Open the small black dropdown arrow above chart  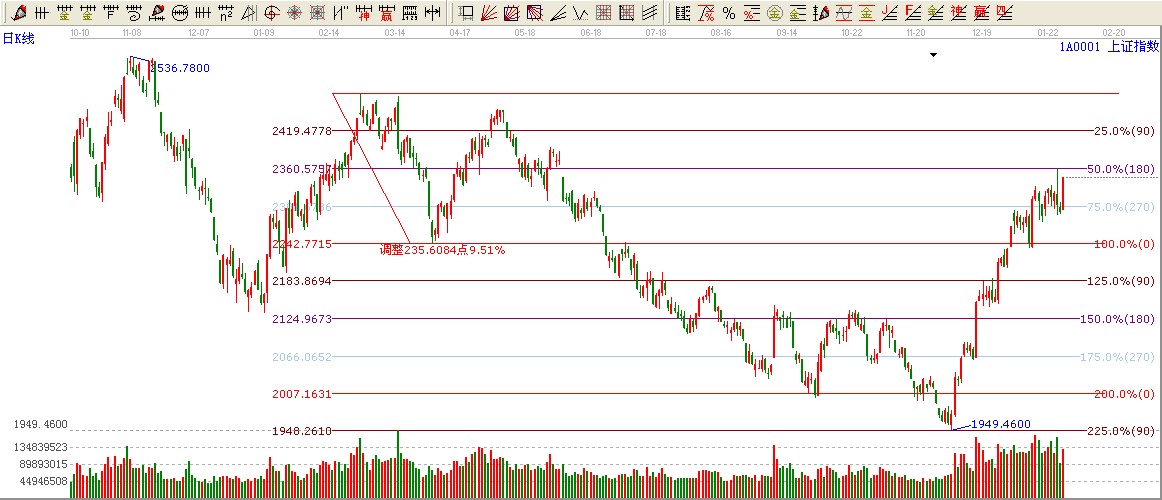click(x=933, y=56)
